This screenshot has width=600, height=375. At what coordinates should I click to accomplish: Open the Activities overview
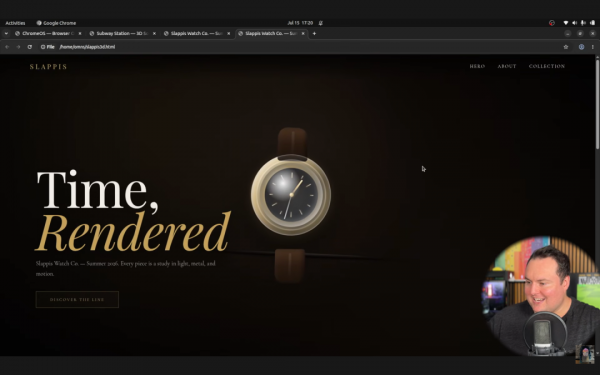coord(15,23)
